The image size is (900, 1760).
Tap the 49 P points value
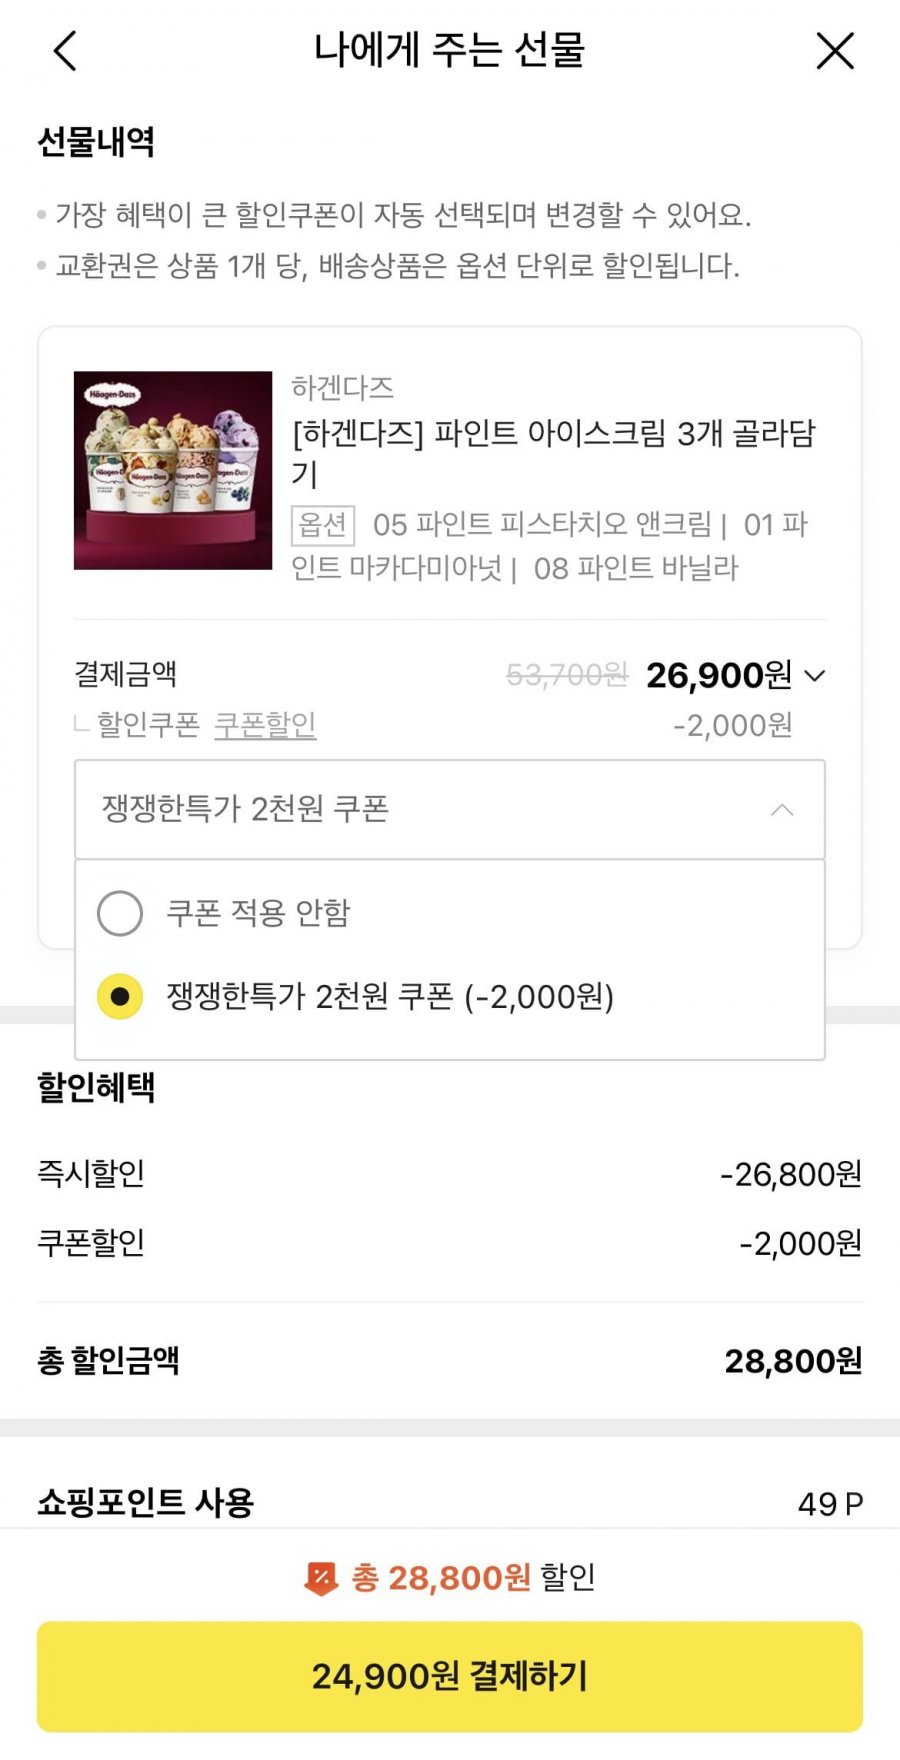830,1503
